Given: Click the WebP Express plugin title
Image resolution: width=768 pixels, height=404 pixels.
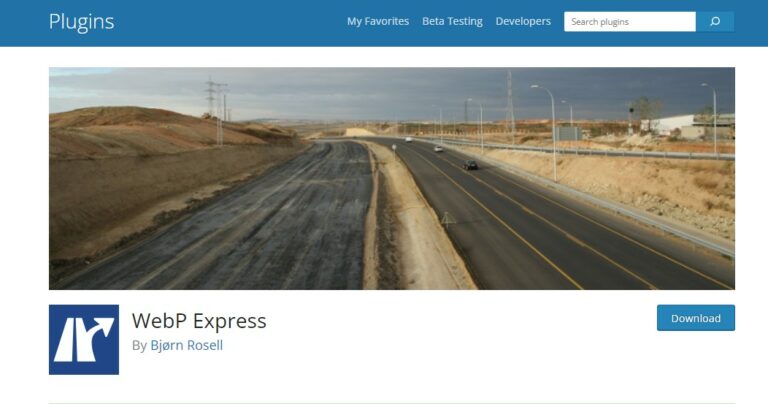Looking at the screenshot, I should click(x=199, y=321).
